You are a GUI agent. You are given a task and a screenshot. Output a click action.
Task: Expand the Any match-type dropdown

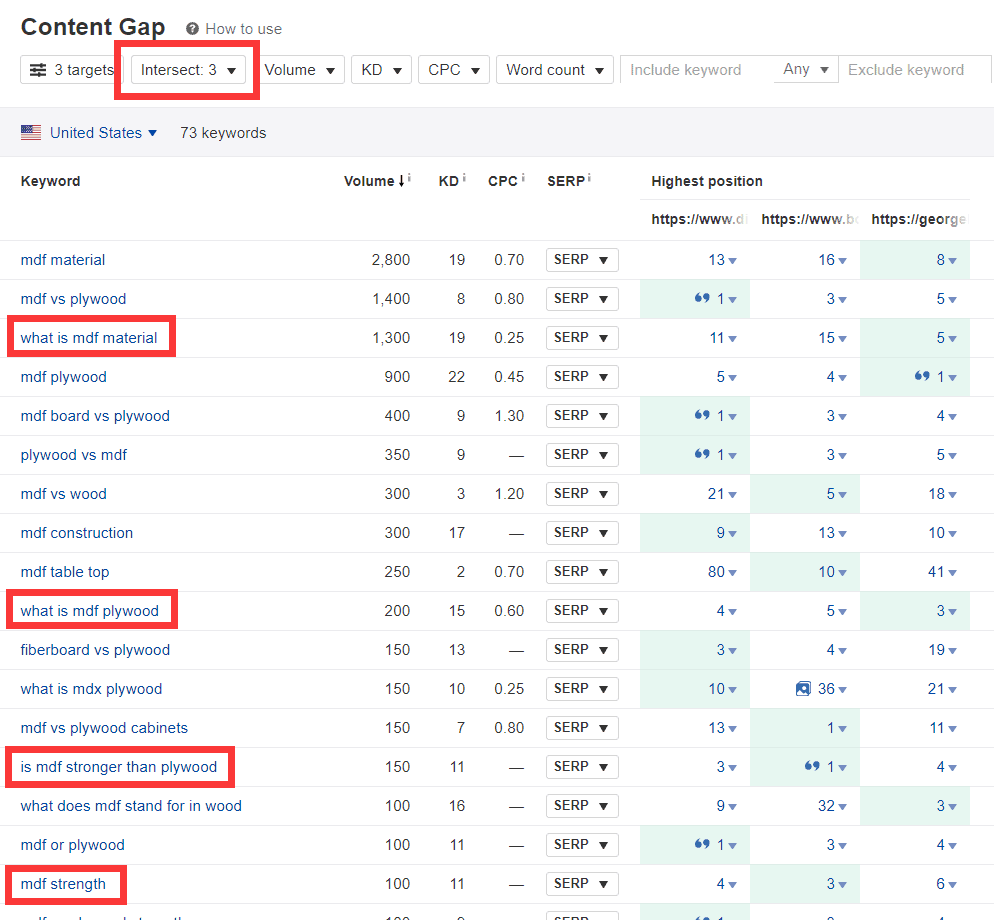point(806,70)
